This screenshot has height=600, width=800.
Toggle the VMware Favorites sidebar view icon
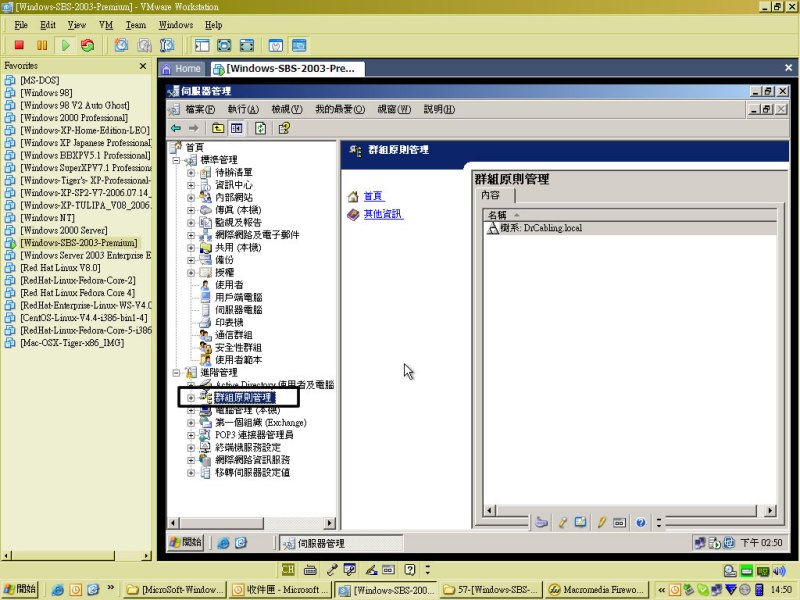click(x=202, y=45)
